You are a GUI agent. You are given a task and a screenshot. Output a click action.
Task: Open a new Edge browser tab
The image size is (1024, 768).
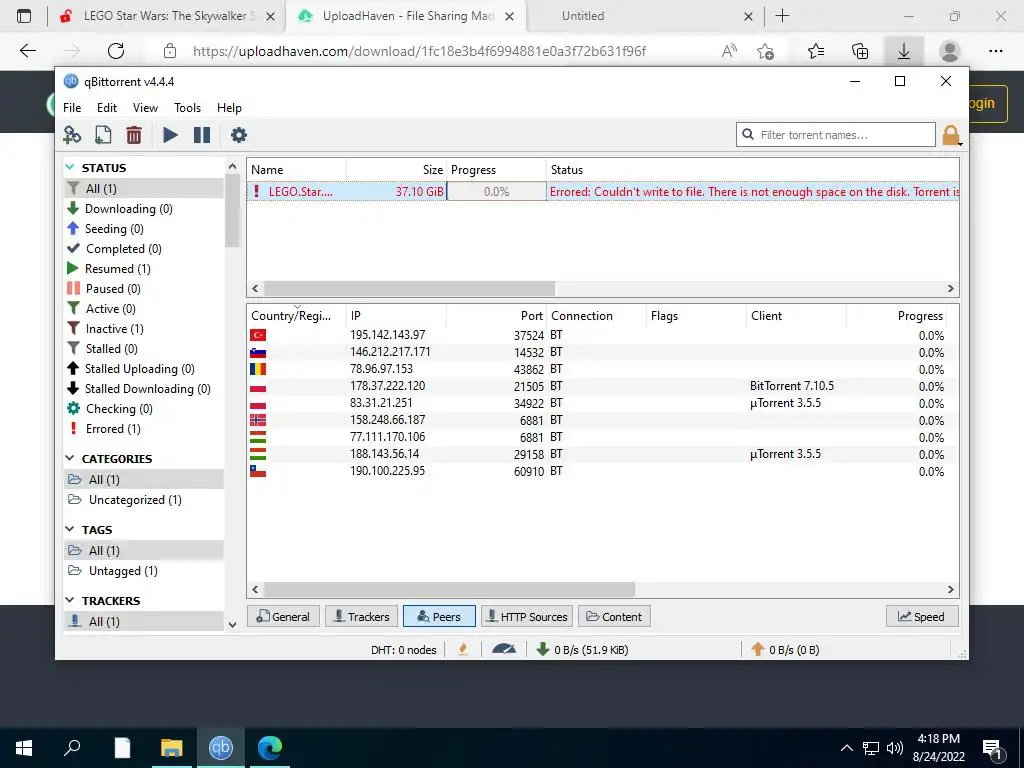782,16
